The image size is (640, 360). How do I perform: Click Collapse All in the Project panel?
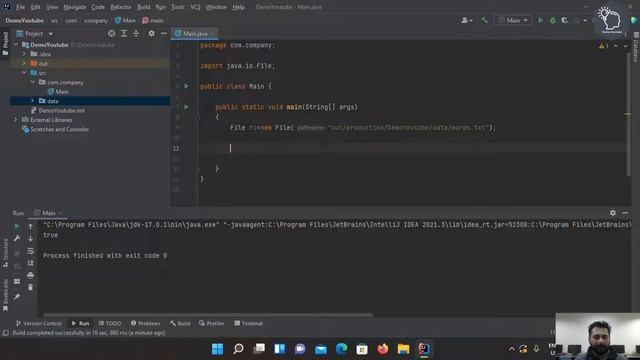coord(136,33)
